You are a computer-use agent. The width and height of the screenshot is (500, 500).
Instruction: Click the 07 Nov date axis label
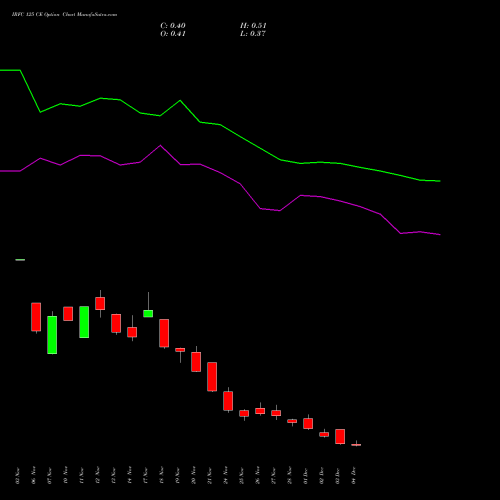tap(50, 475)
